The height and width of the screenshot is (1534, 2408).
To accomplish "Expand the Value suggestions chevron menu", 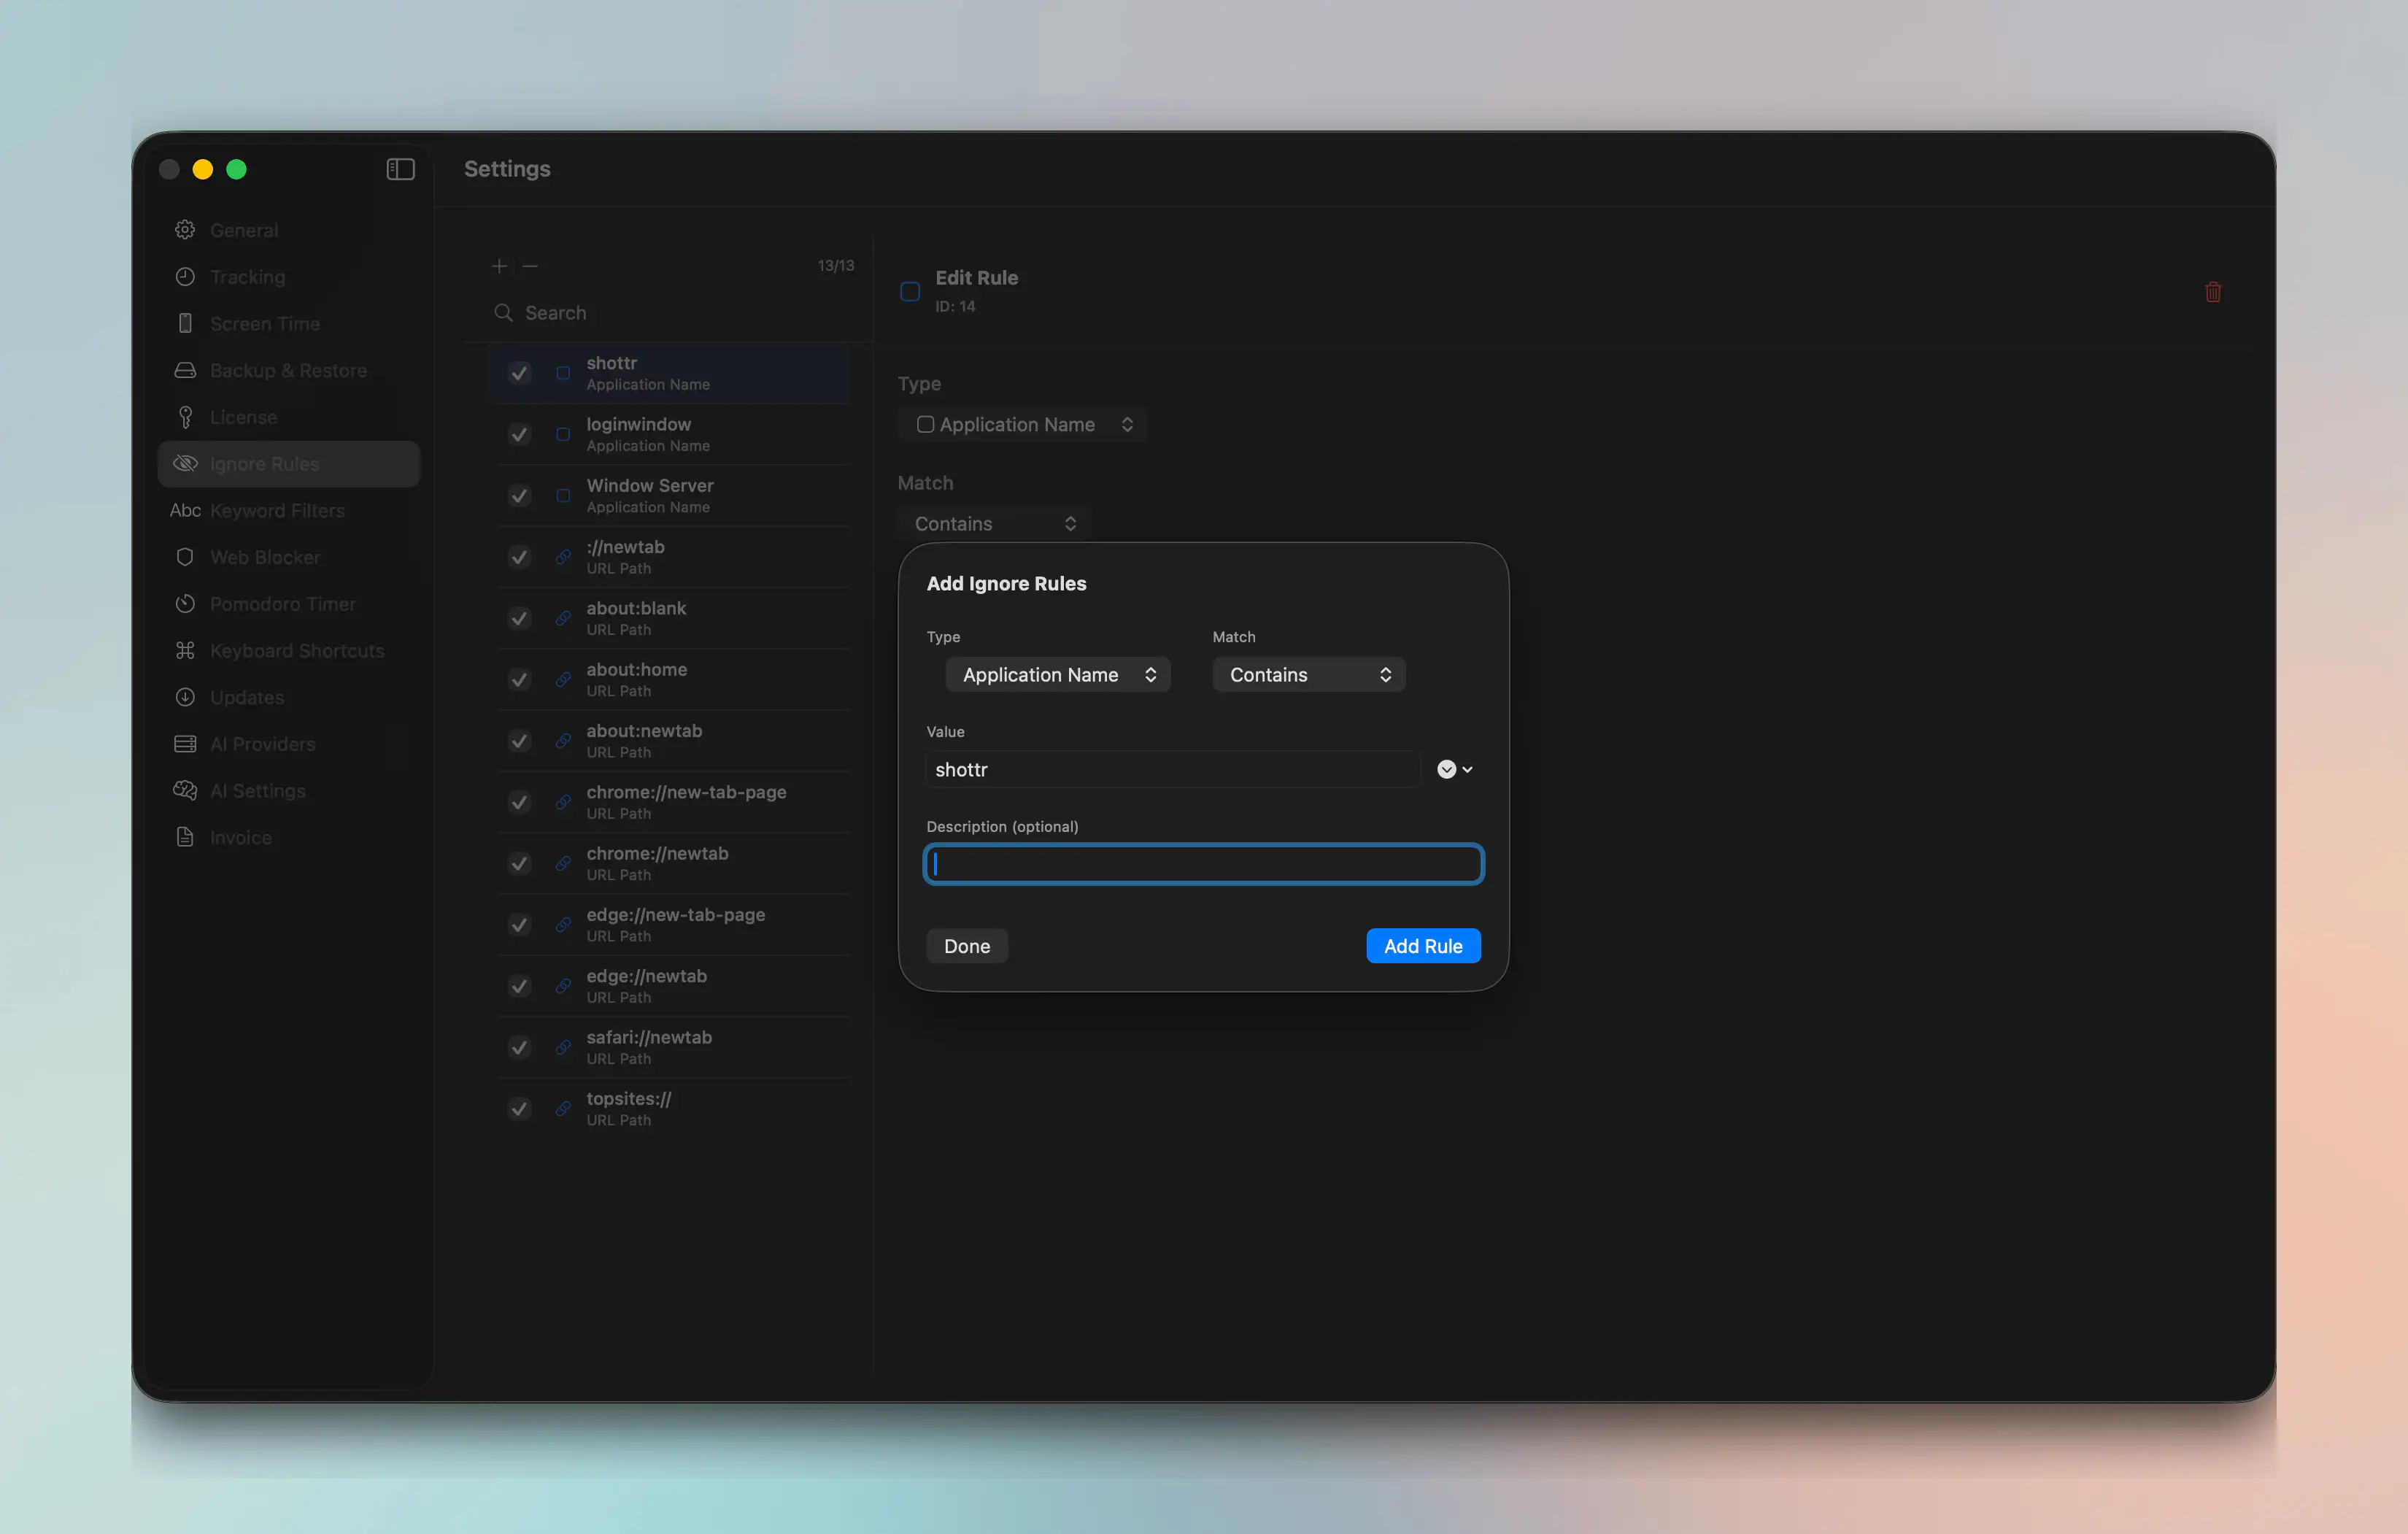I will [x=1455, y=769].
